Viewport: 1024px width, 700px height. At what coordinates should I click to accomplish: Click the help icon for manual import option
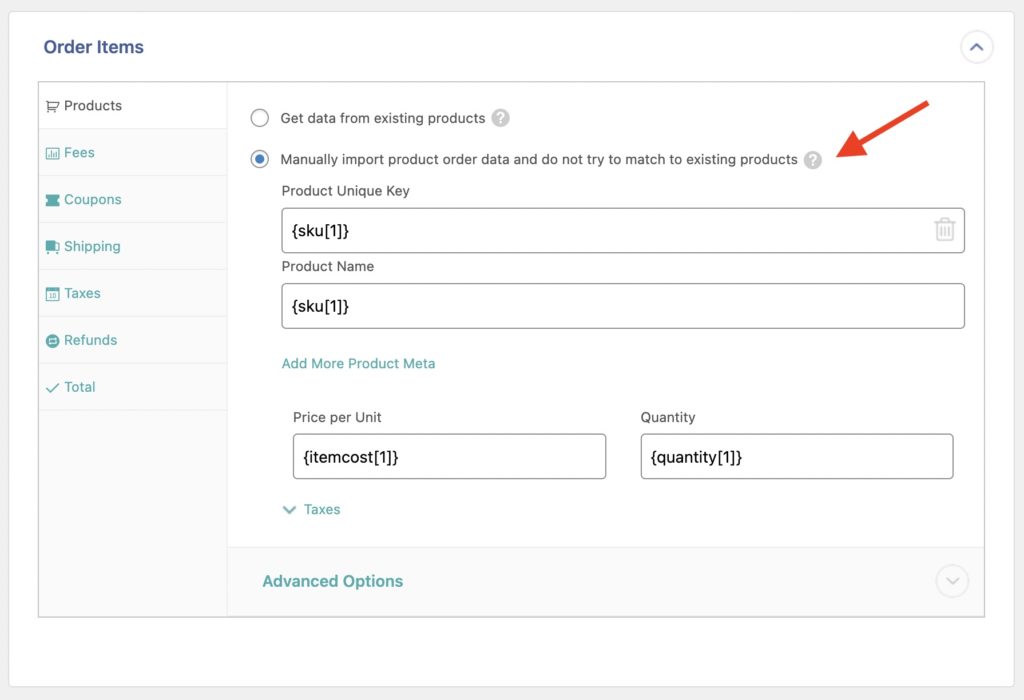click(813, 159)
